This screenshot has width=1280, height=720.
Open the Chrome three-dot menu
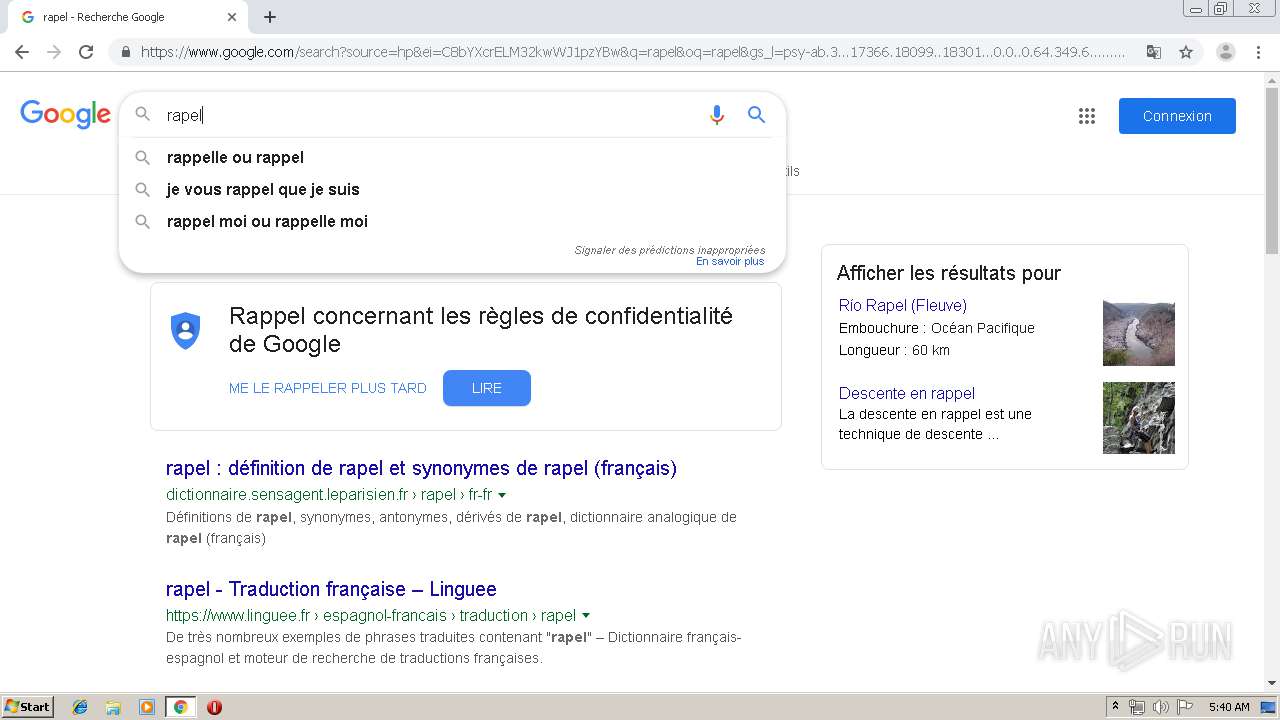click(1258, 52)
